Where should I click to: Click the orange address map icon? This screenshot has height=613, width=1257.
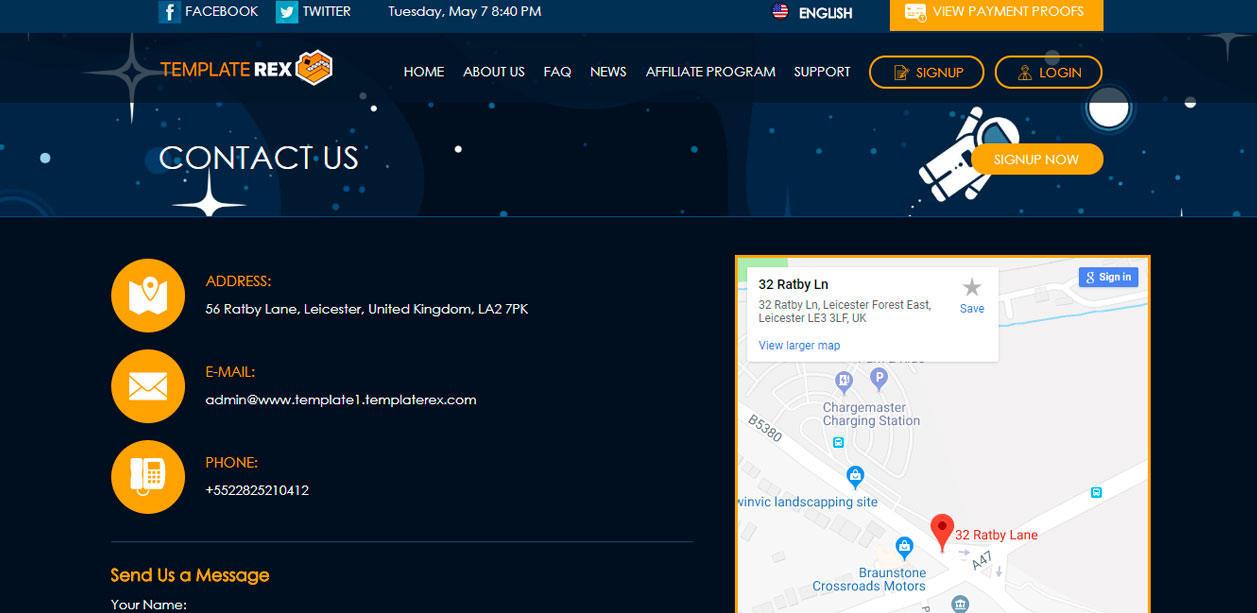click(x=148, y=295)
